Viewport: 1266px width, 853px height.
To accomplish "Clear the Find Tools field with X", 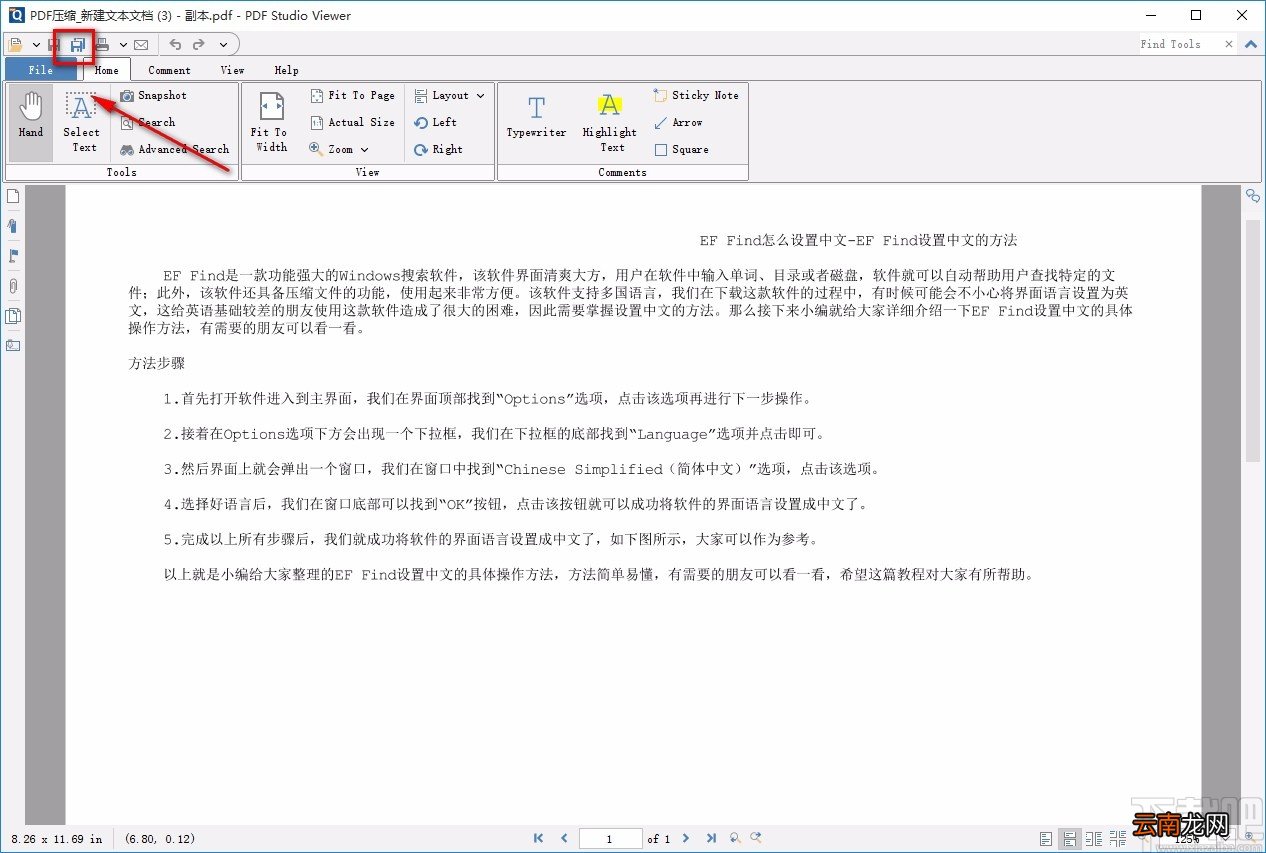I will point(1227,44).
